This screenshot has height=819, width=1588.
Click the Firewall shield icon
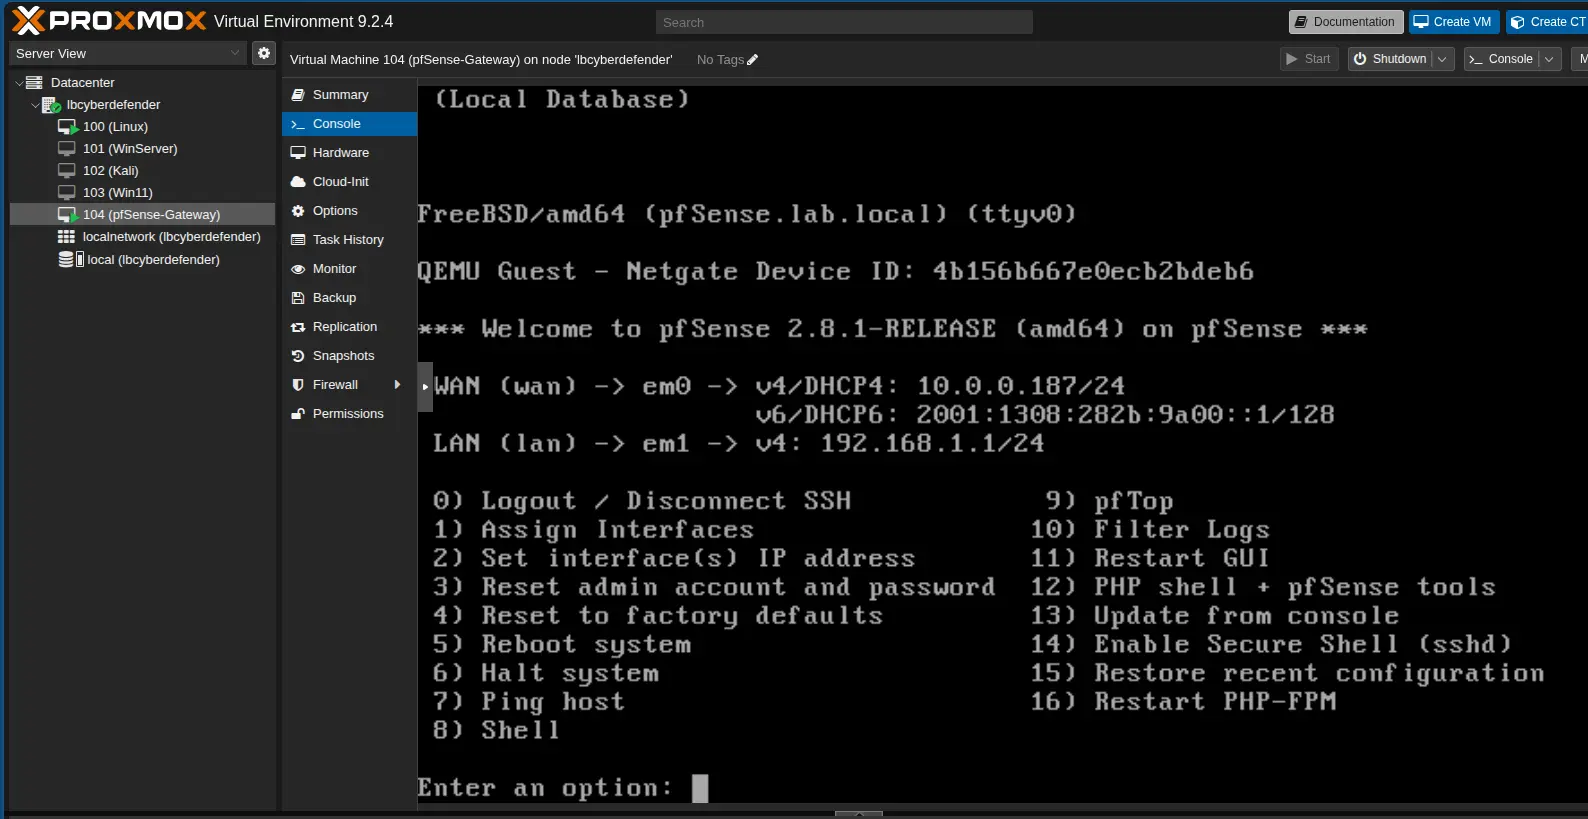pyautogui.click(x=297, y=385)
